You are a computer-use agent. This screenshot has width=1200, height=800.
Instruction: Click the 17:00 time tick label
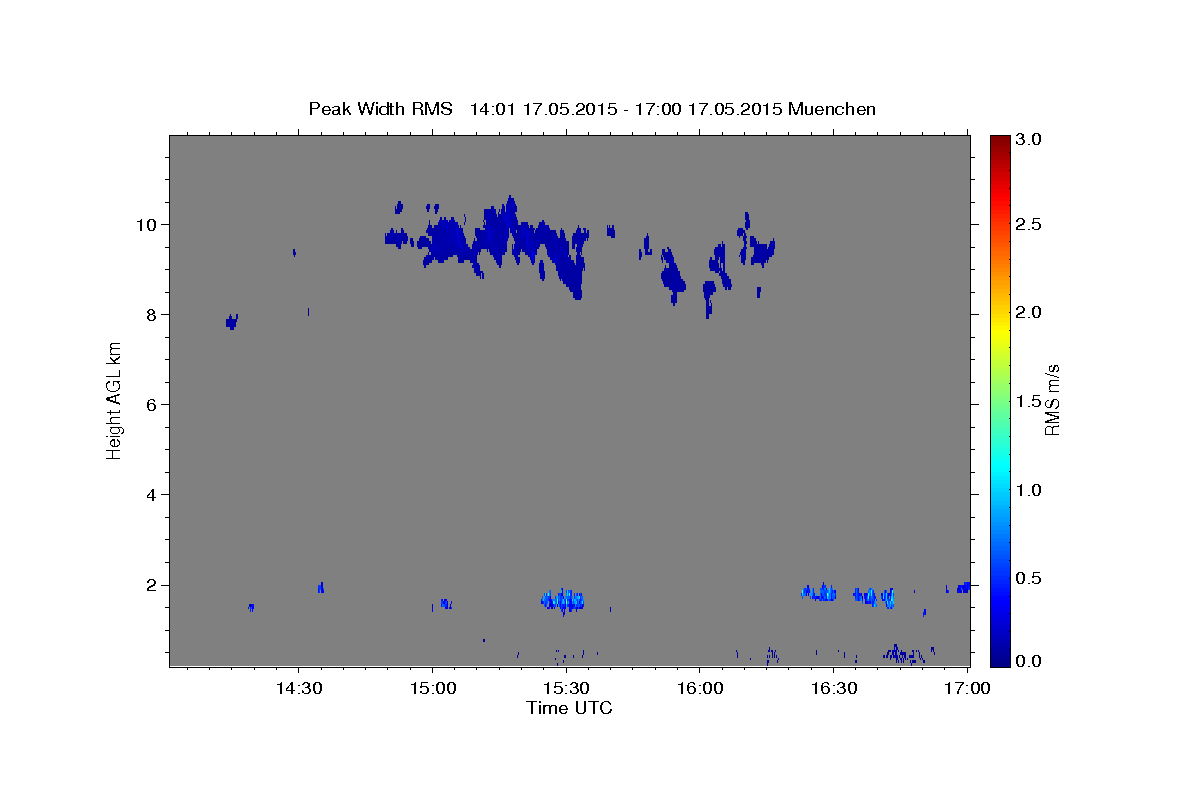967,689
